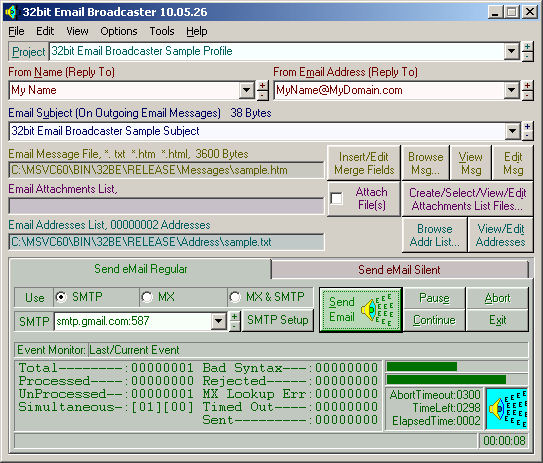Pause the email sending
Viewport: 543px width, 463px height.
point(434,298)
